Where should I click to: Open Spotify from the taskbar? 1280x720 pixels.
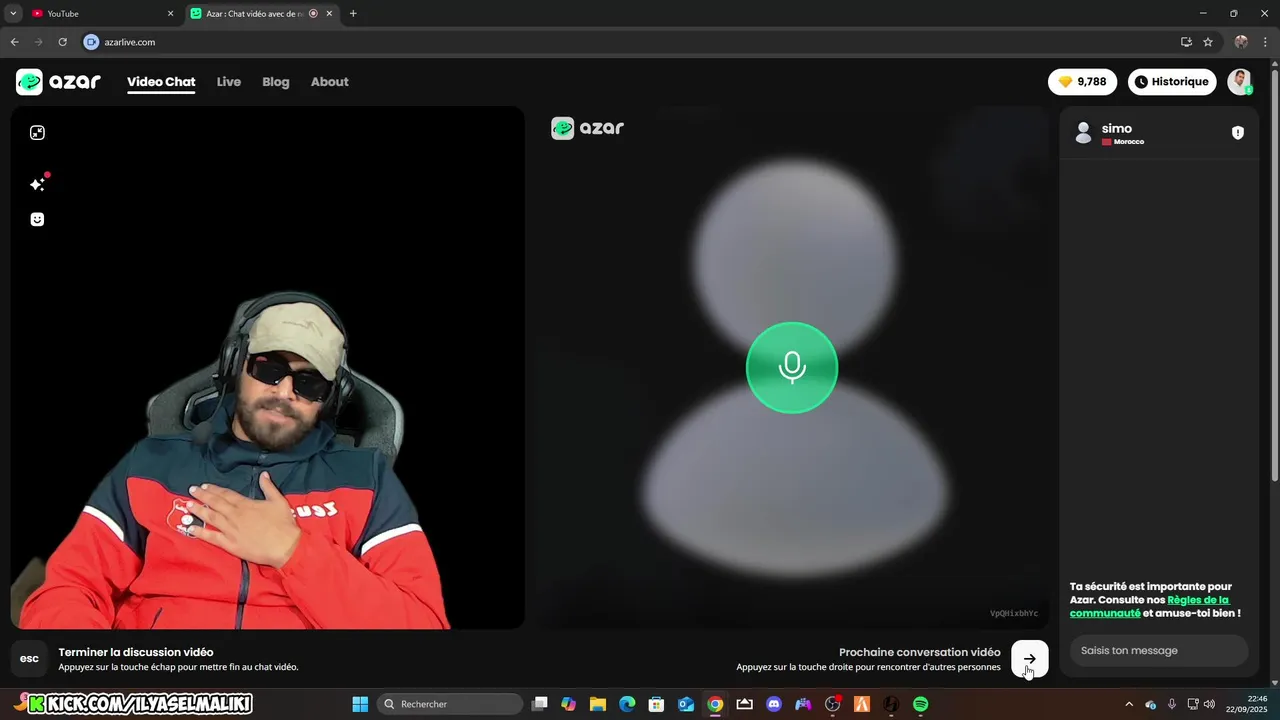[x=920, y=704]
